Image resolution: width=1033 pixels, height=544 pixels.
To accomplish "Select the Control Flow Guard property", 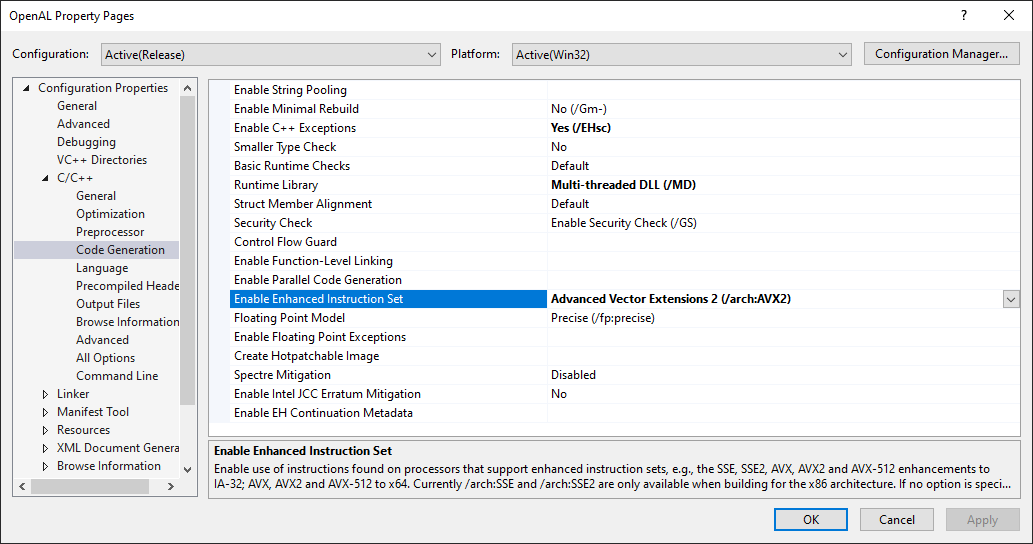I will tap(285, 242).
